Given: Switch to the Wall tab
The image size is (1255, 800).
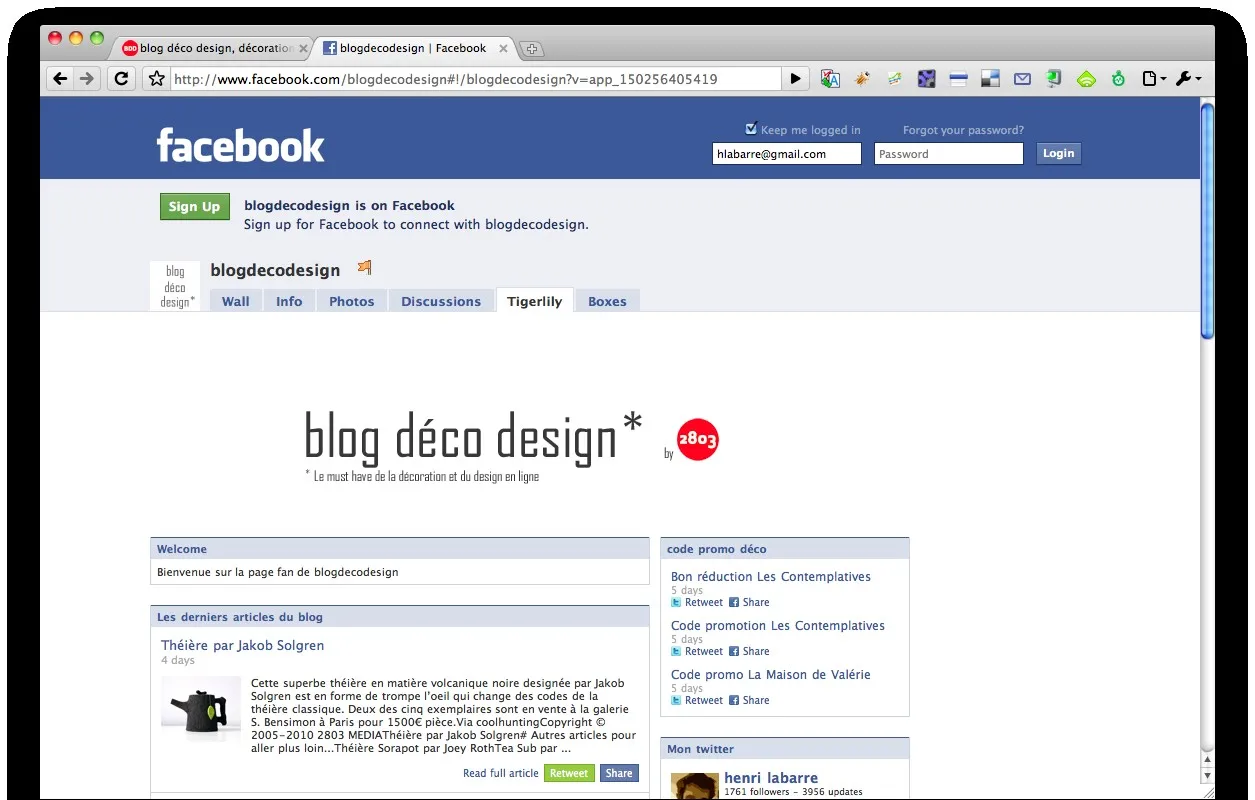Looking at the screenshot, I should click(x=236, y=301).
